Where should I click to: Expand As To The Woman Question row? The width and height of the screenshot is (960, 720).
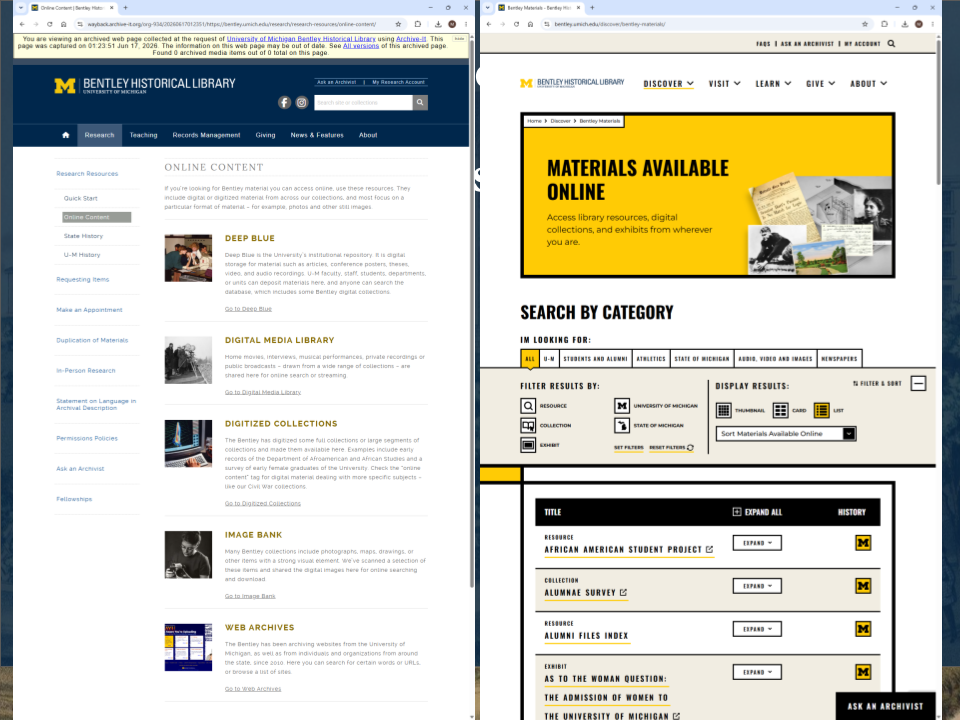click(x=757, y=672)
